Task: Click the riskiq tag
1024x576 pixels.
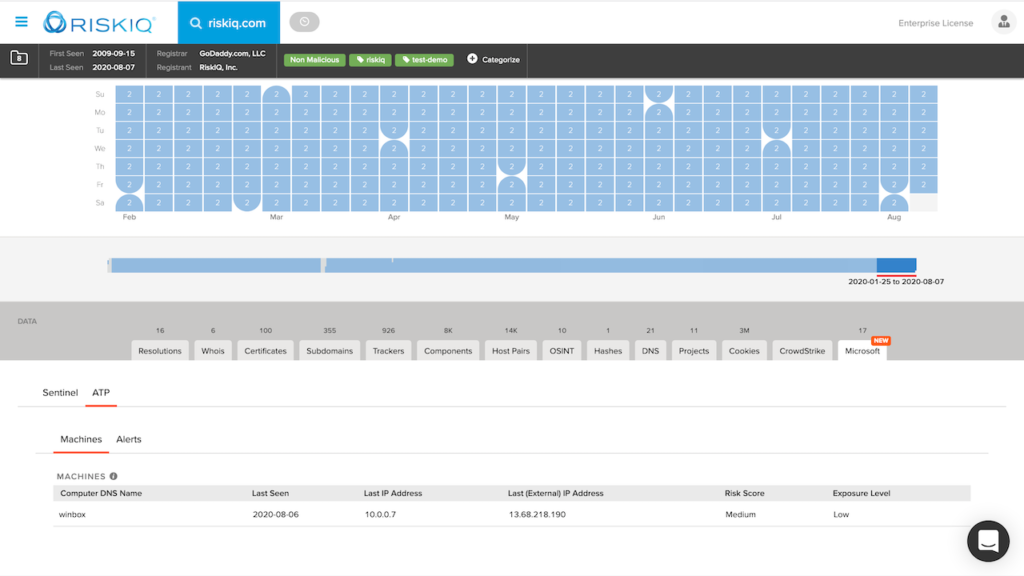Action: point(370,59)
